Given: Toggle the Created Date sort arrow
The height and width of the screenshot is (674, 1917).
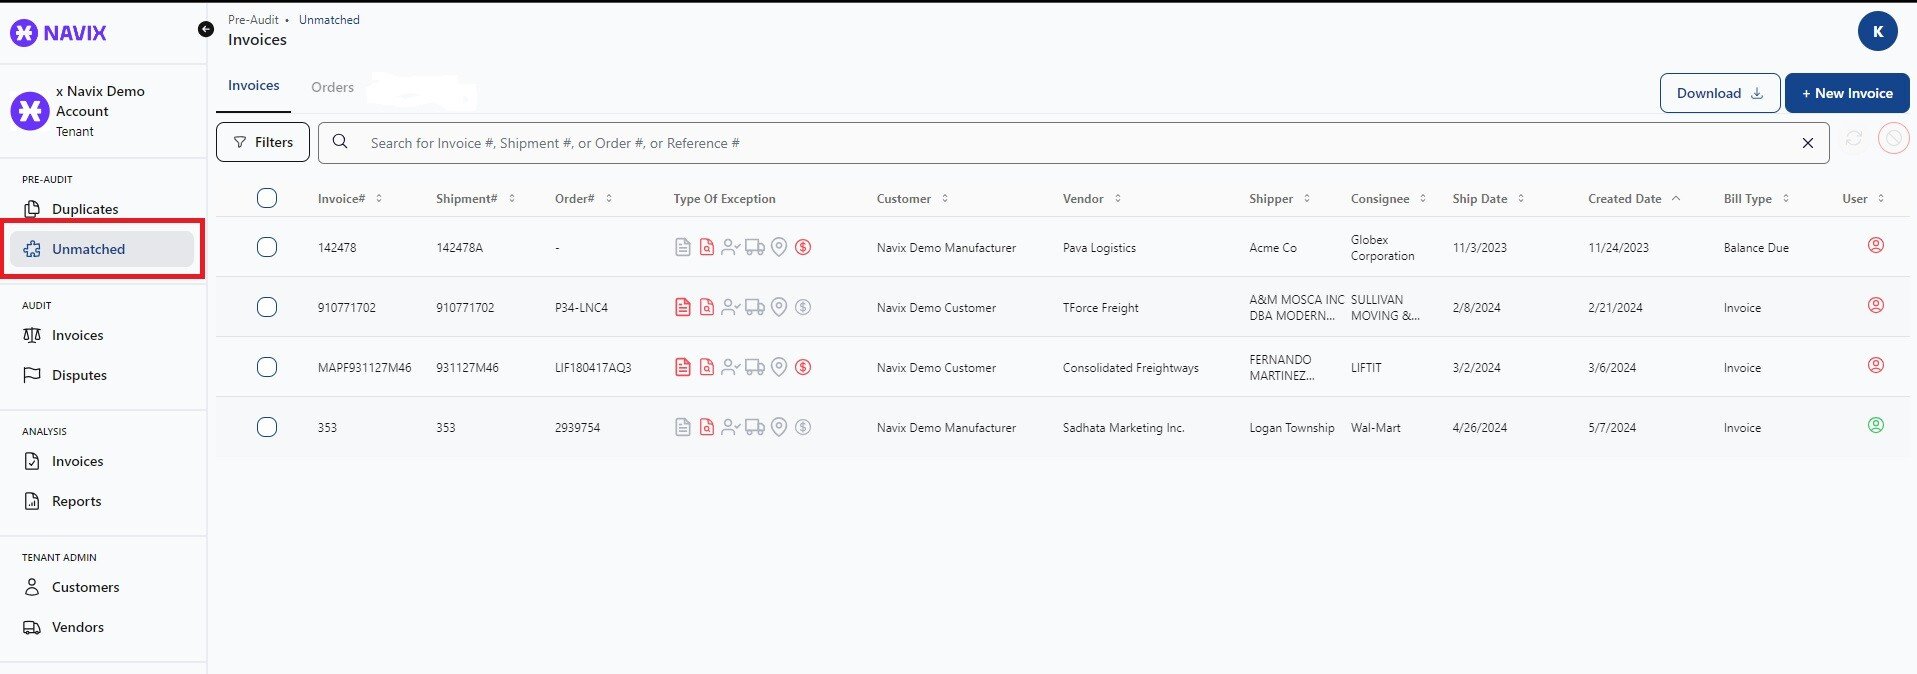Looking at the screenshot, I should (1676, 199).
